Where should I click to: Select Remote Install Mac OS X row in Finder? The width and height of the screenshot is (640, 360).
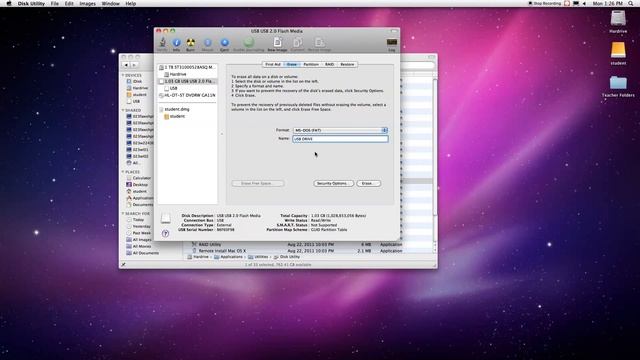(x=308, y=251)
